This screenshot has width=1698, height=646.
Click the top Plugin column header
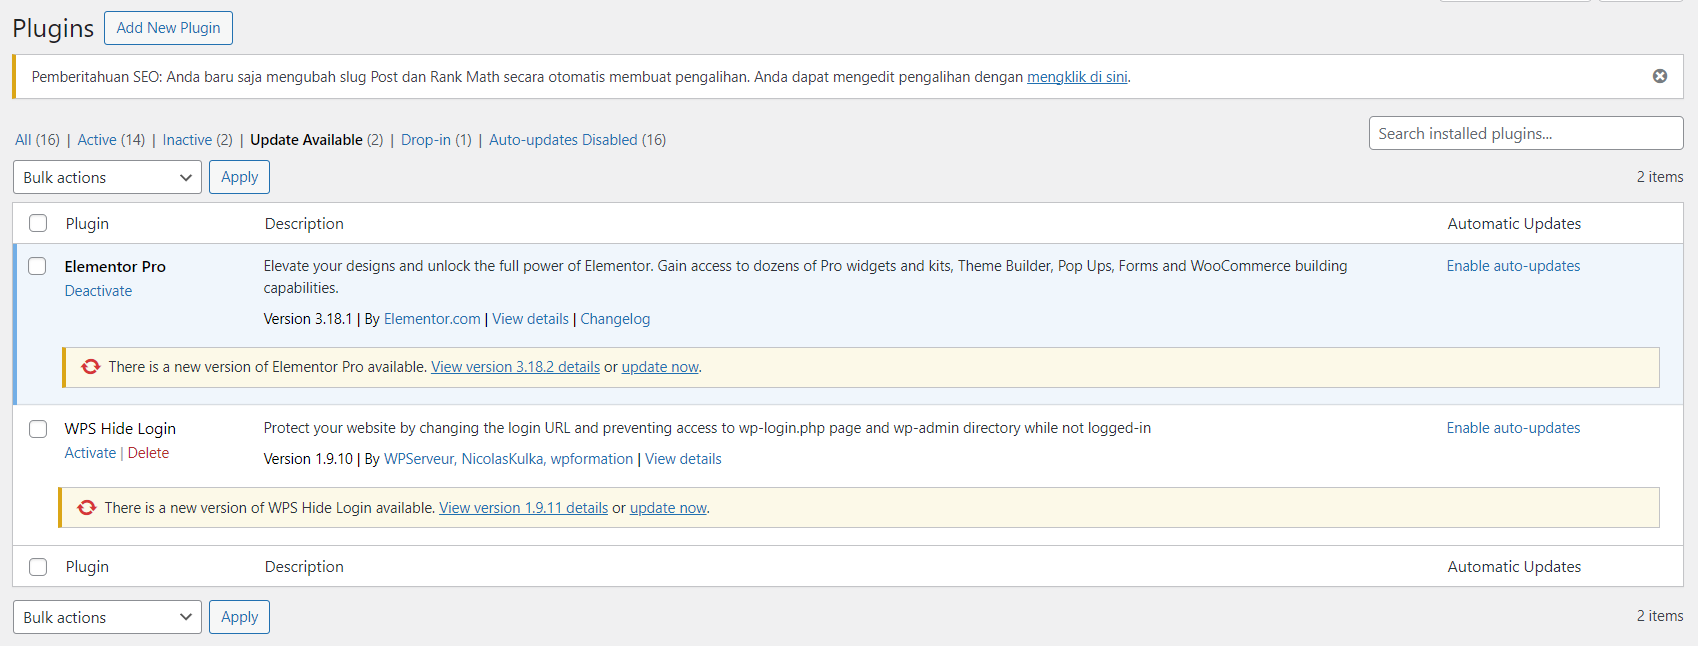(x=87, y=224)
